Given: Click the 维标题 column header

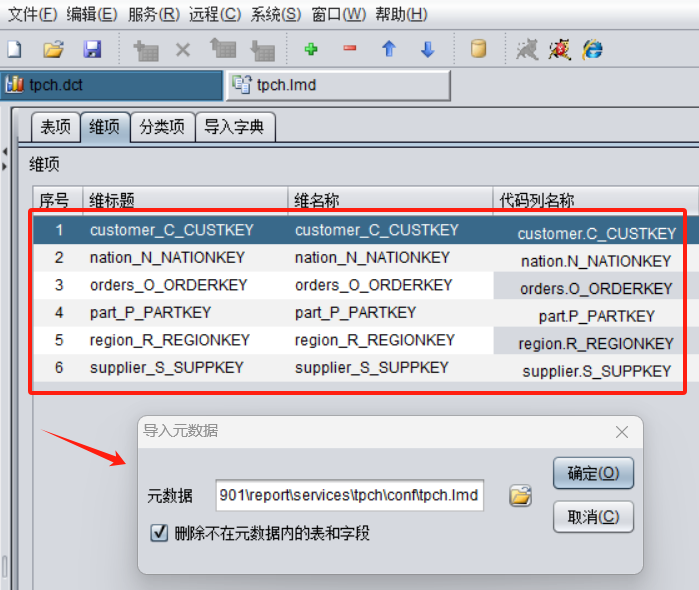Looking at the screenshot, I should tap(185, 200).
